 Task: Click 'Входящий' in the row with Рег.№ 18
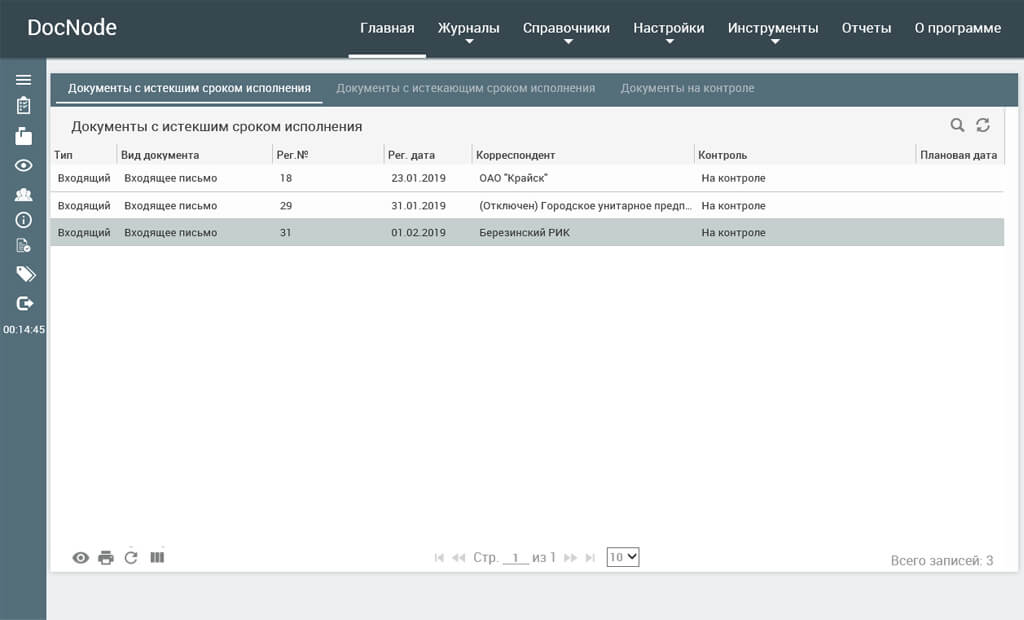[x=84, y=178]
